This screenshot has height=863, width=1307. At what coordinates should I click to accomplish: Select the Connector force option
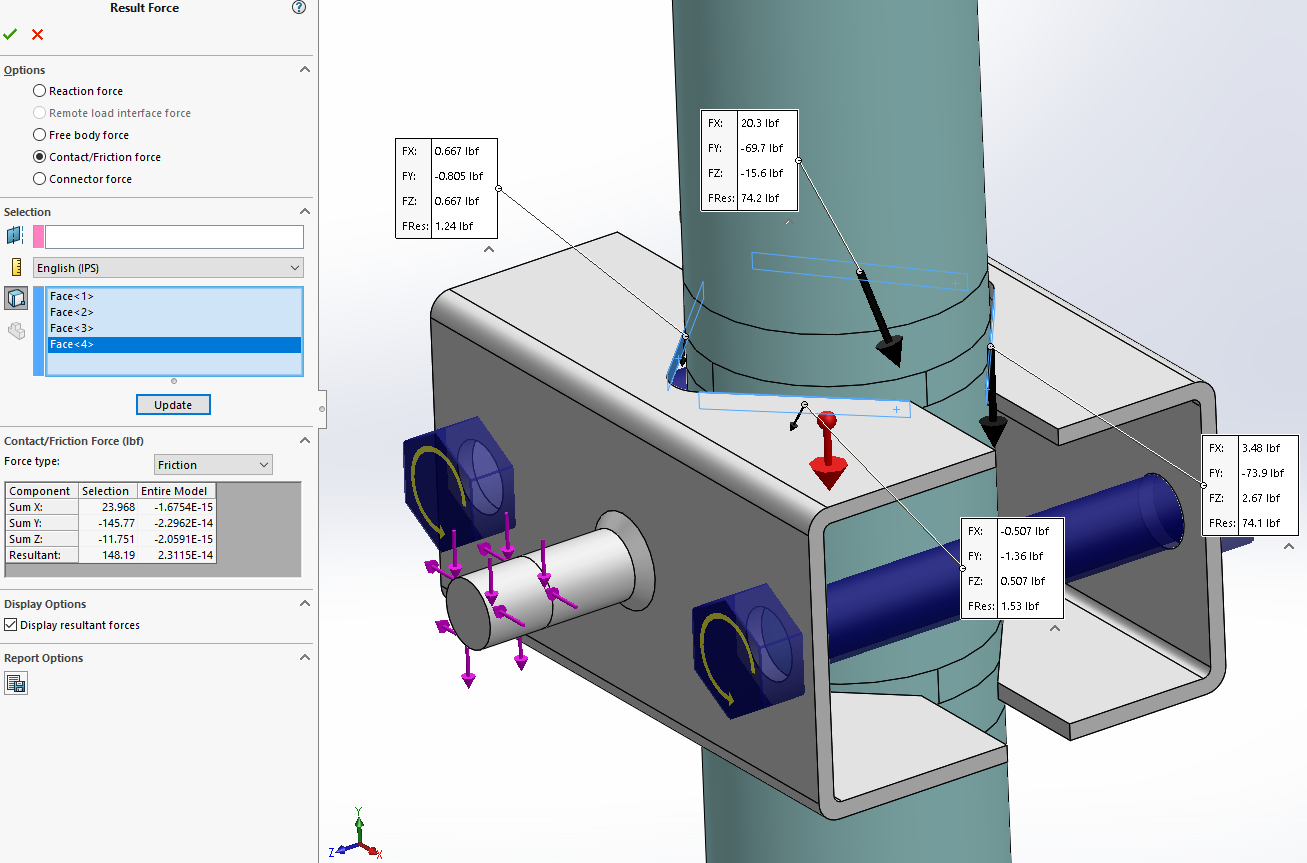[x=39, y=178]
